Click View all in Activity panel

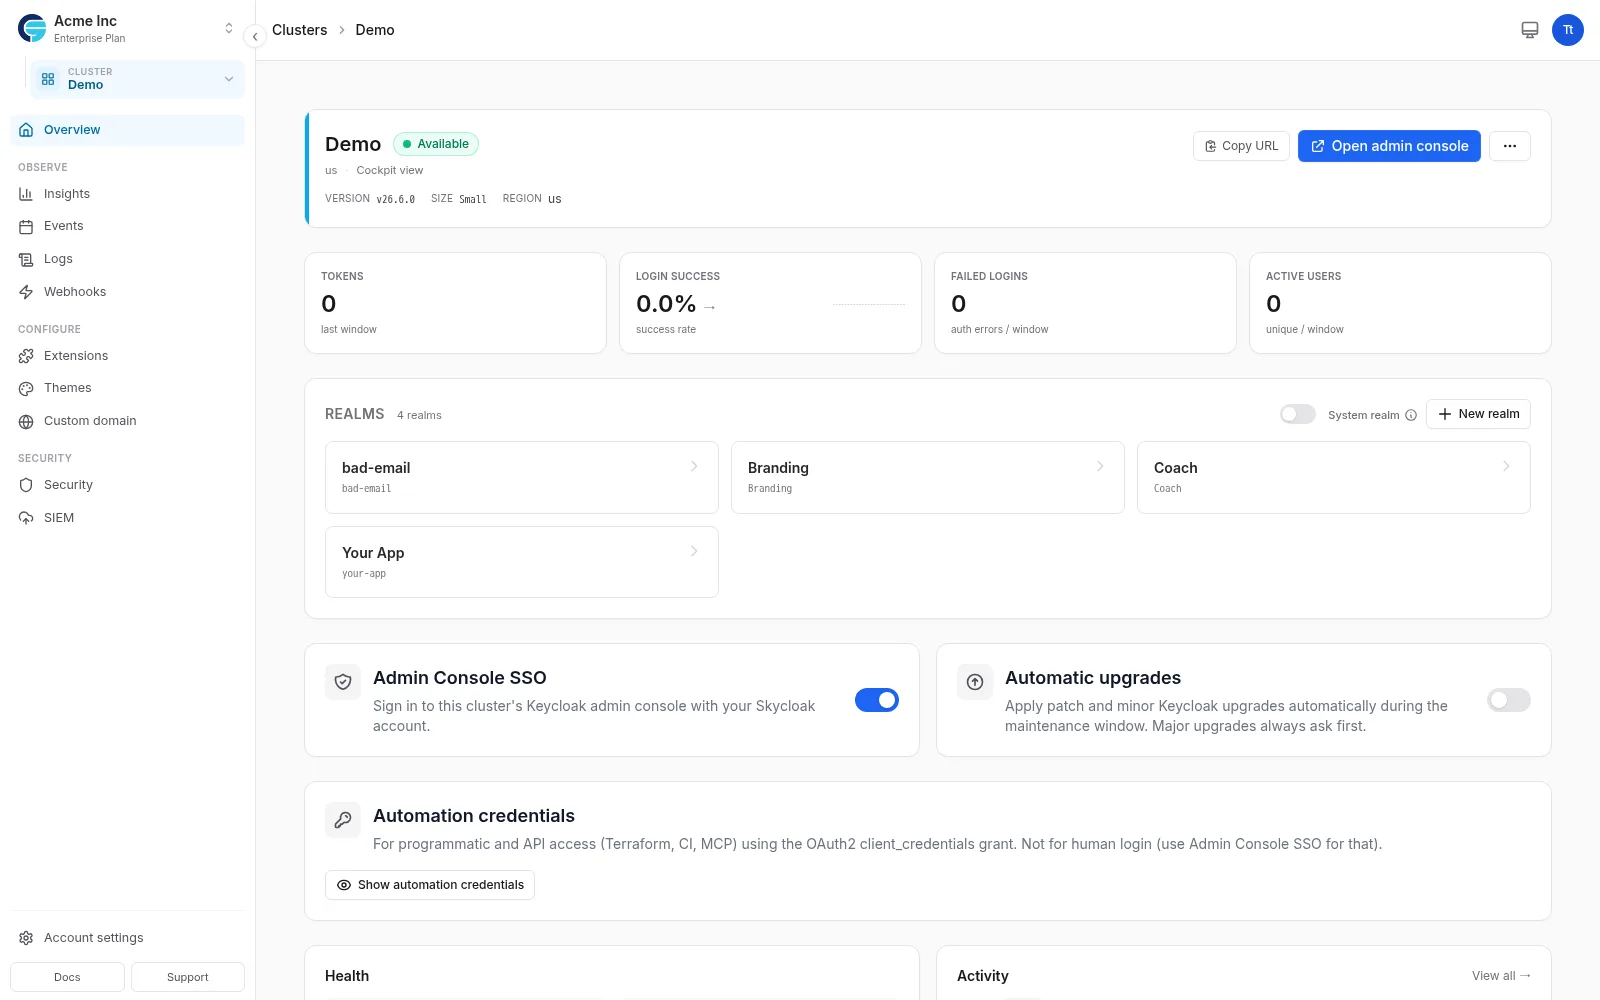point(1501,976)
